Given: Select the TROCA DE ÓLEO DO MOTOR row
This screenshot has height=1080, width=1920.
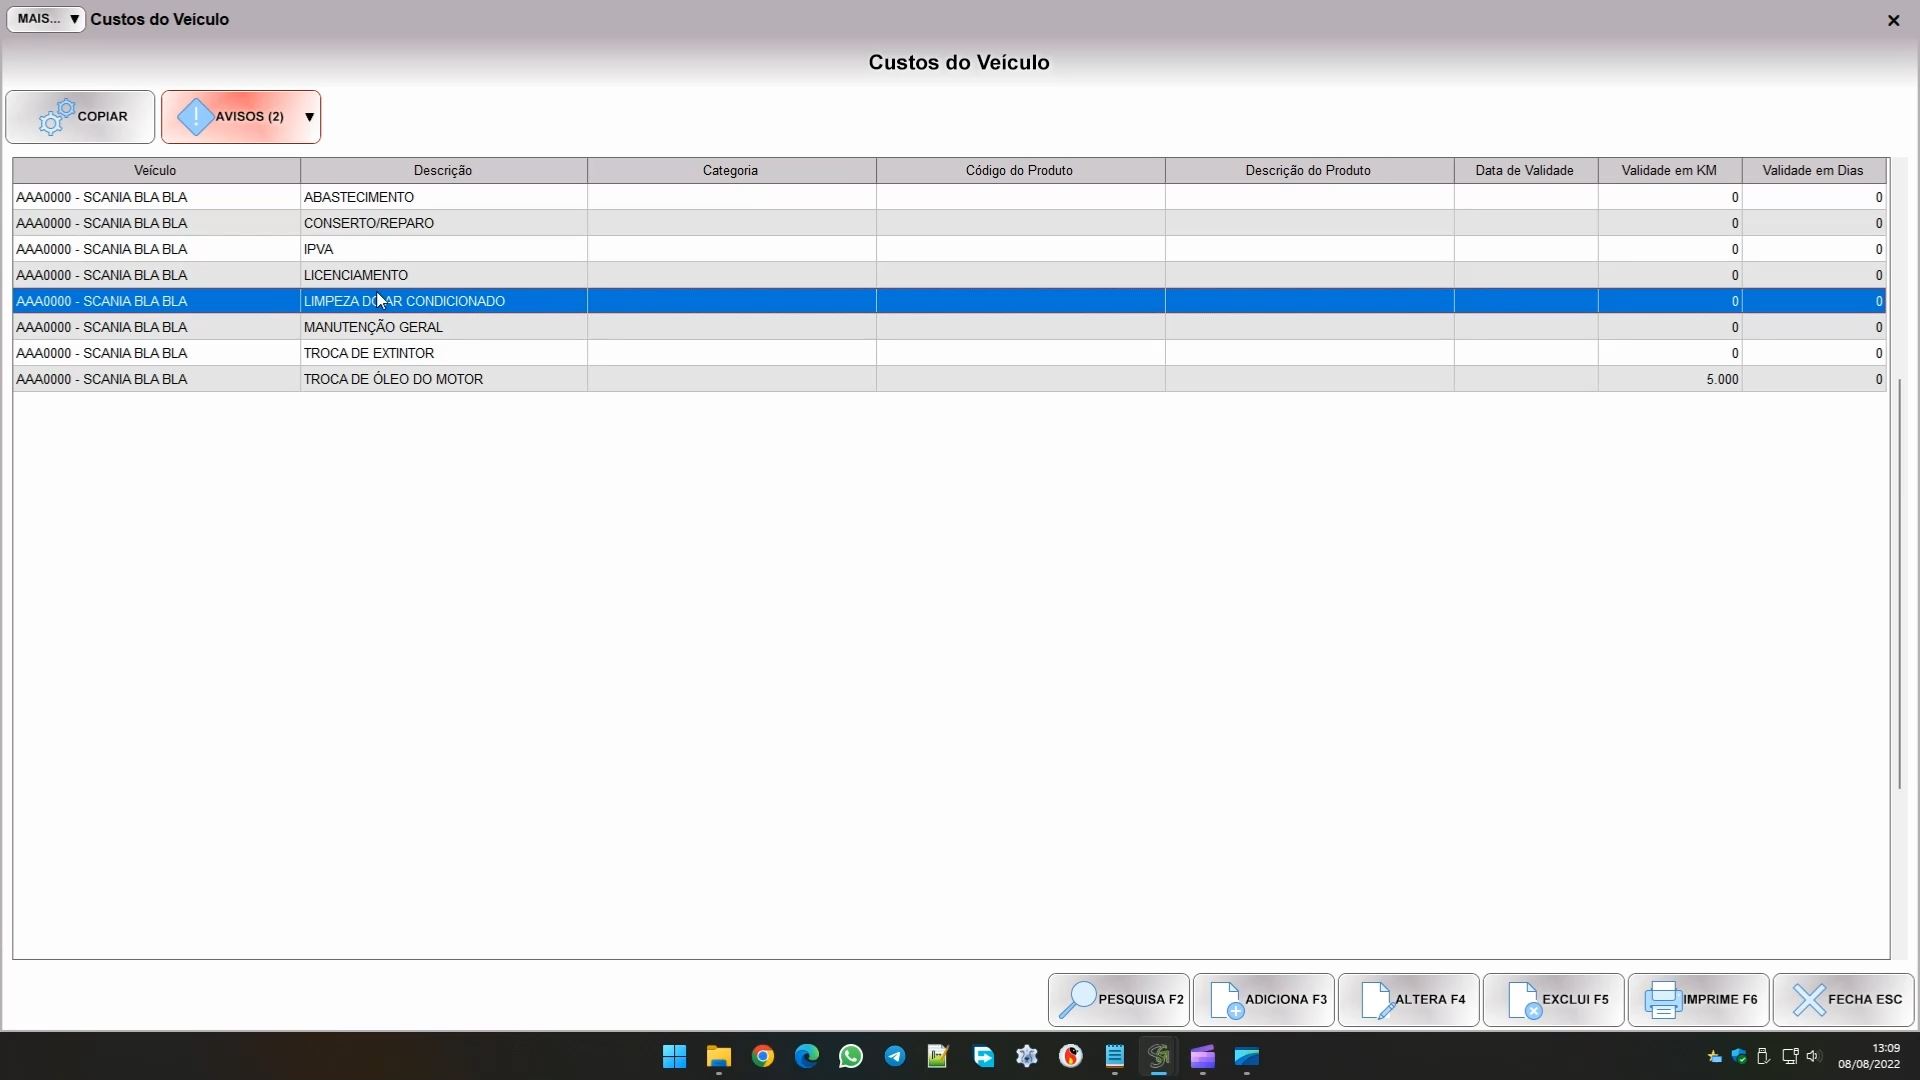Looking at the screenshot, I should pyautogui.click(x=393, y=380).
